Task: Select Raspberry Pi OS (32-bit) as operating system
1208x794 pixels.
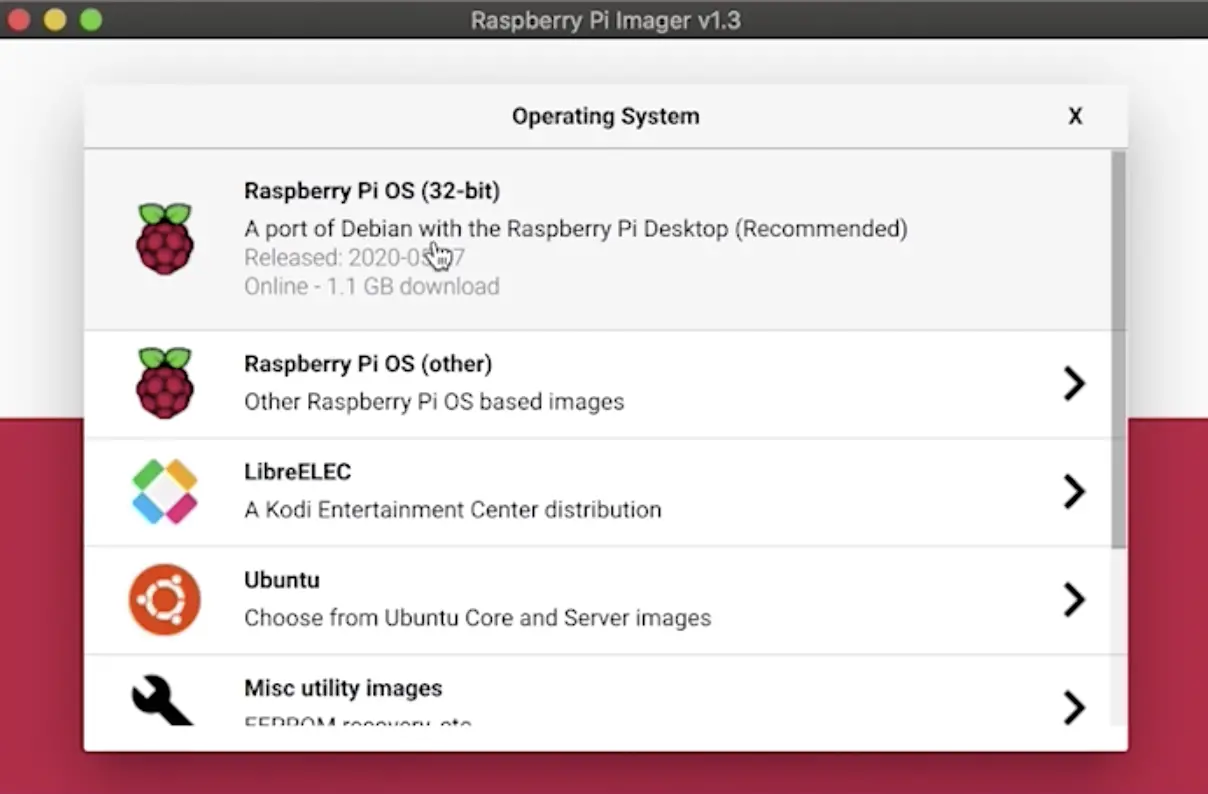Action: pyautogui.click(x=500, y=238)
